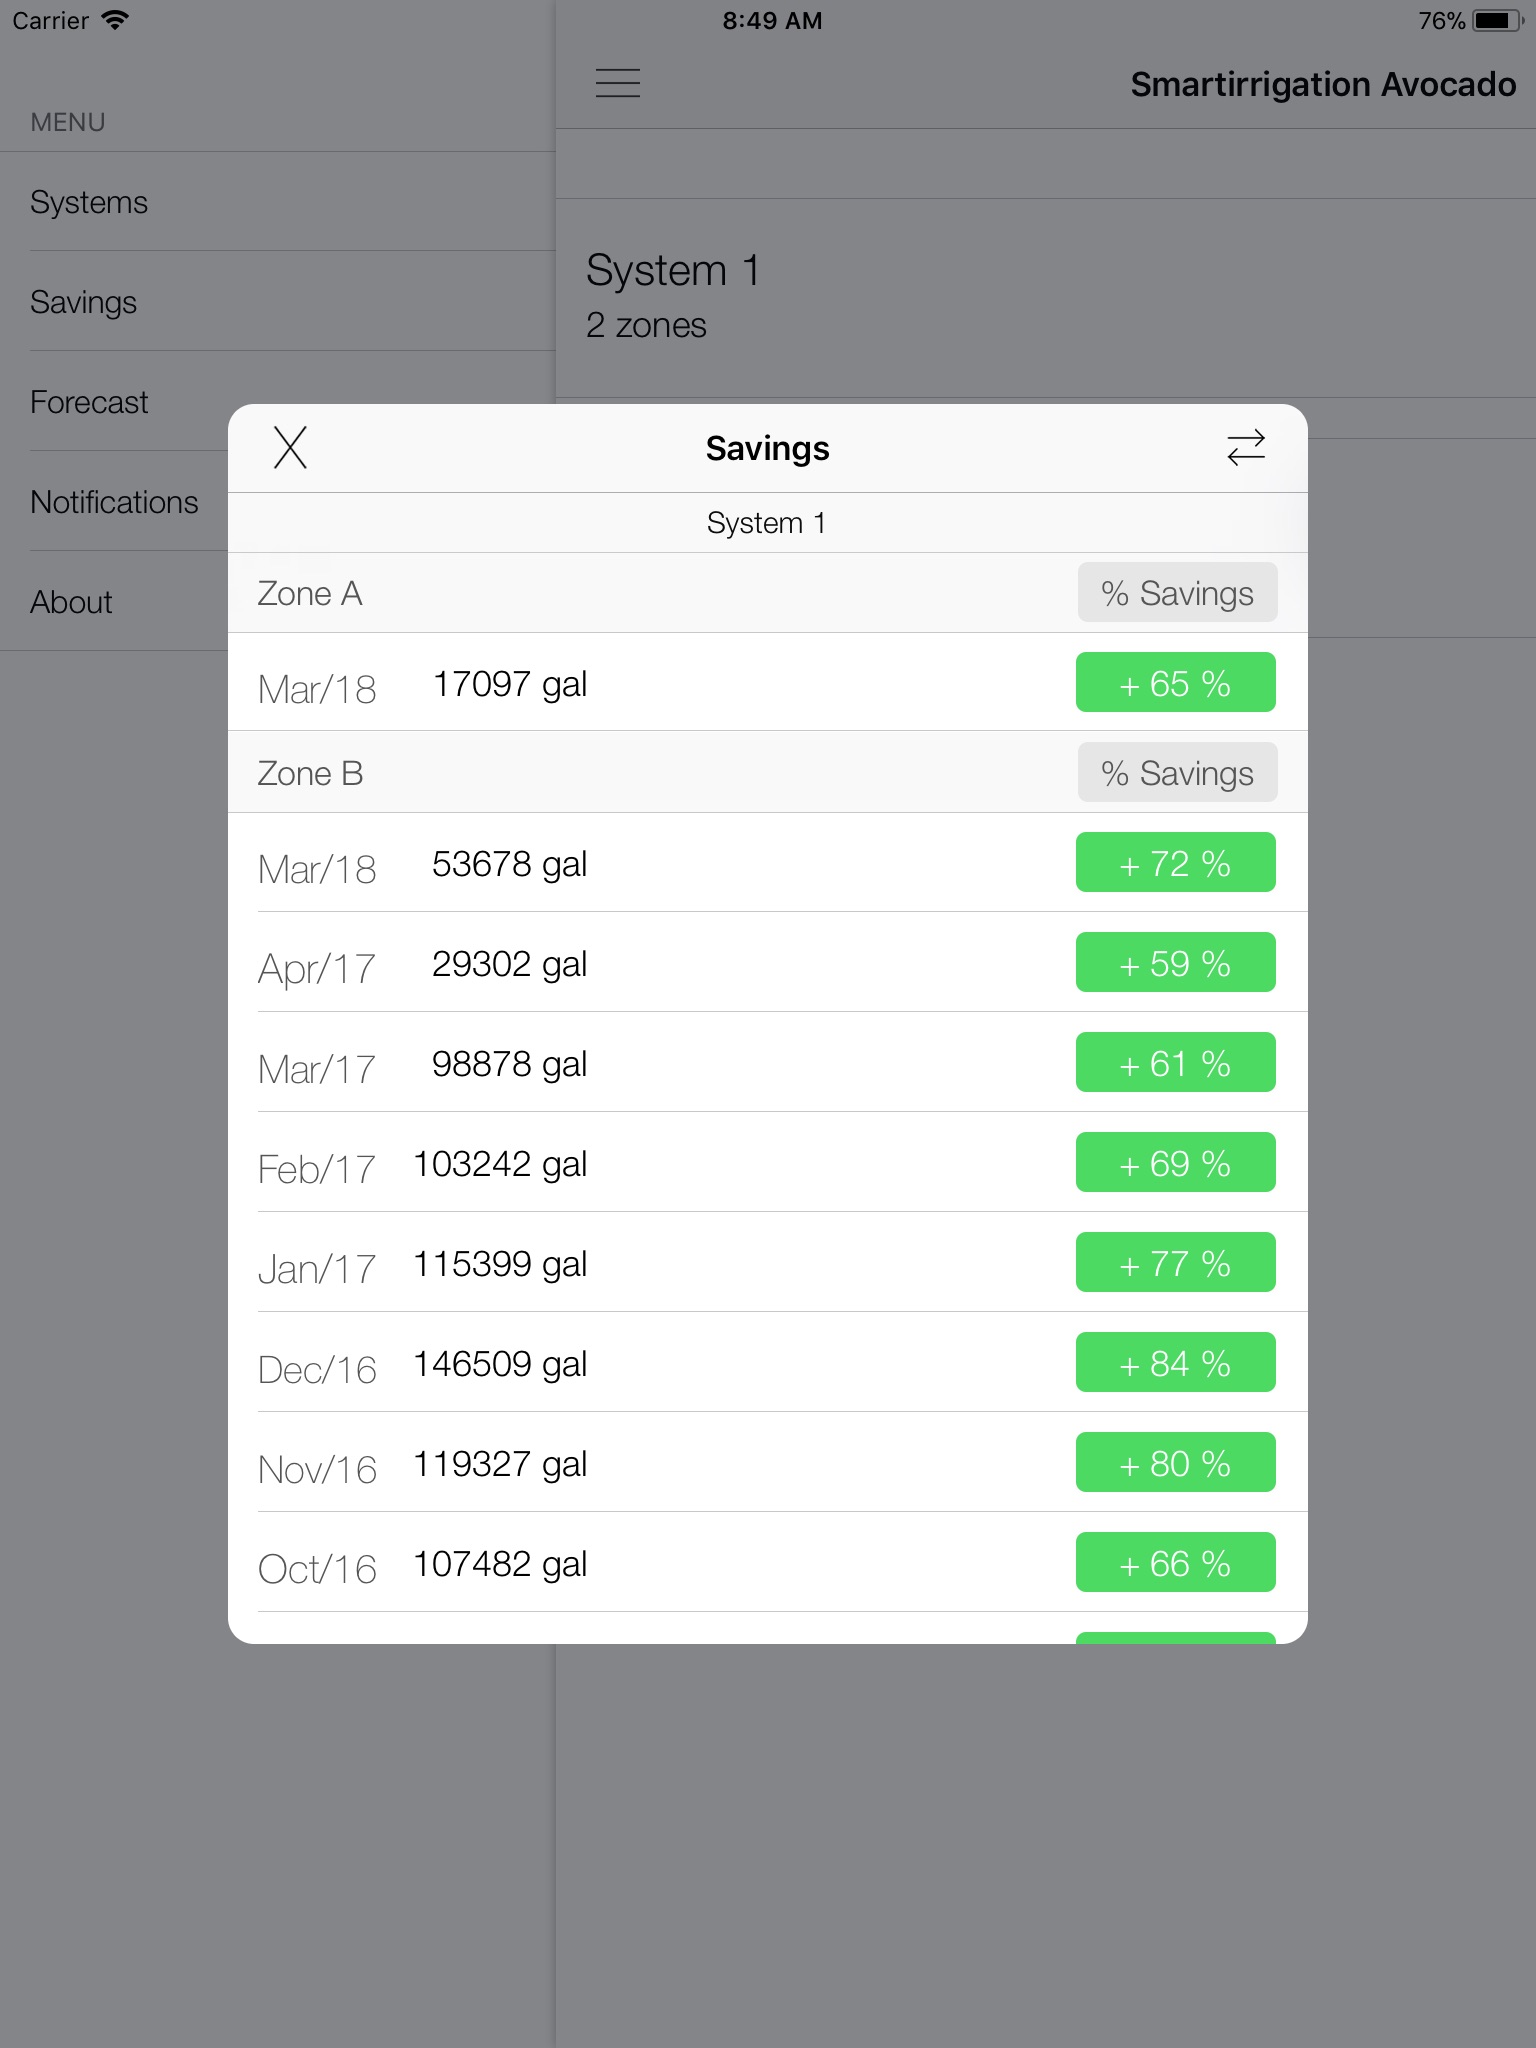1536x2048 pixels.
Task: Tap the swap arrows icon in Savings header
Action: (1246, 447)
